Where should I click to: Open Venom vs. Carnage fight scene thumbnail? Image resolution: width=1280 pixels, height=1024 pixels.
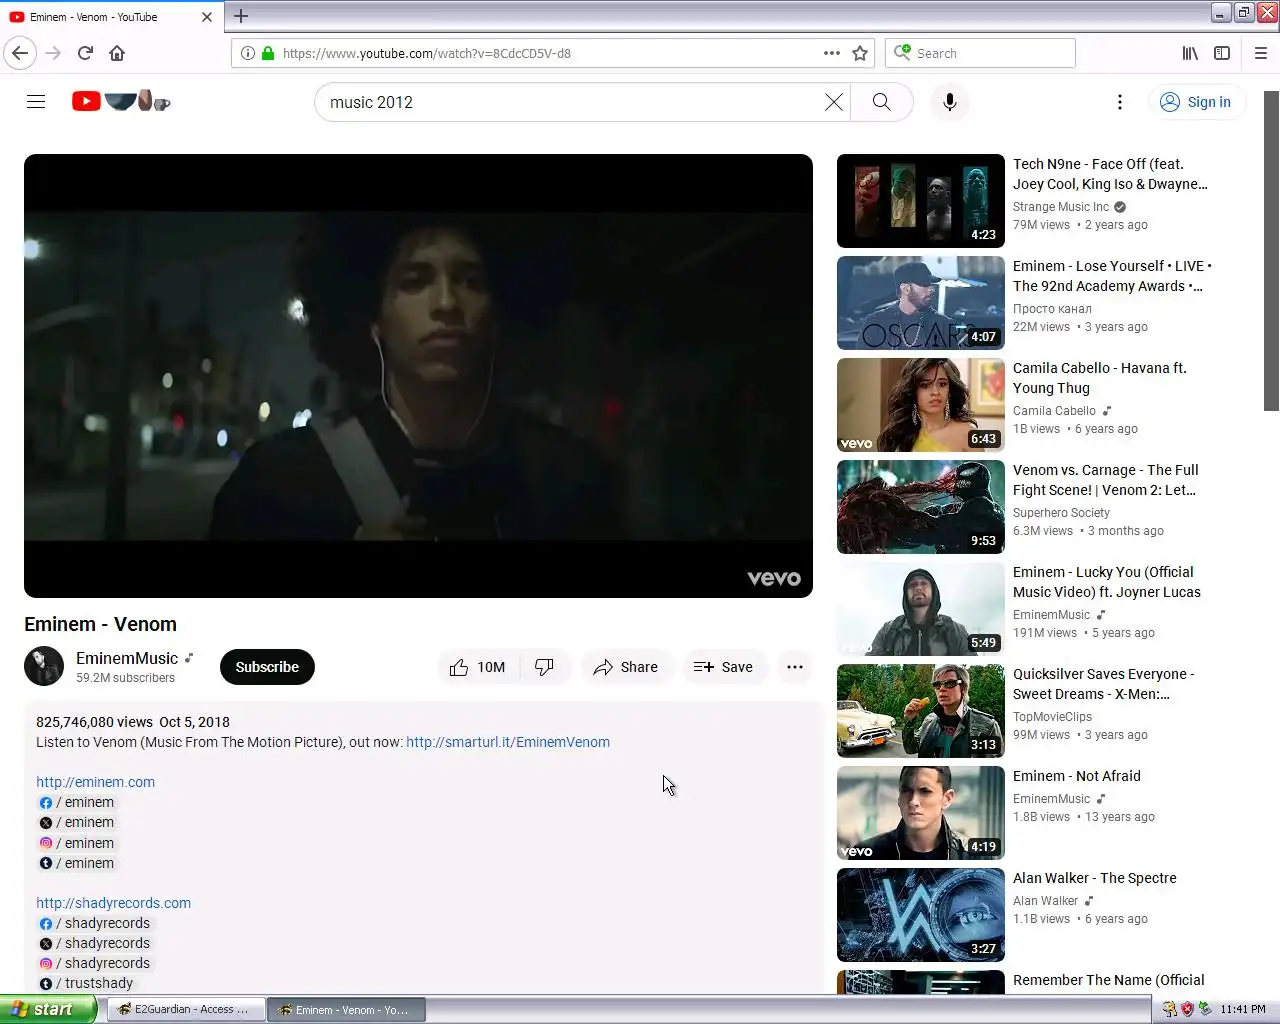921,507
